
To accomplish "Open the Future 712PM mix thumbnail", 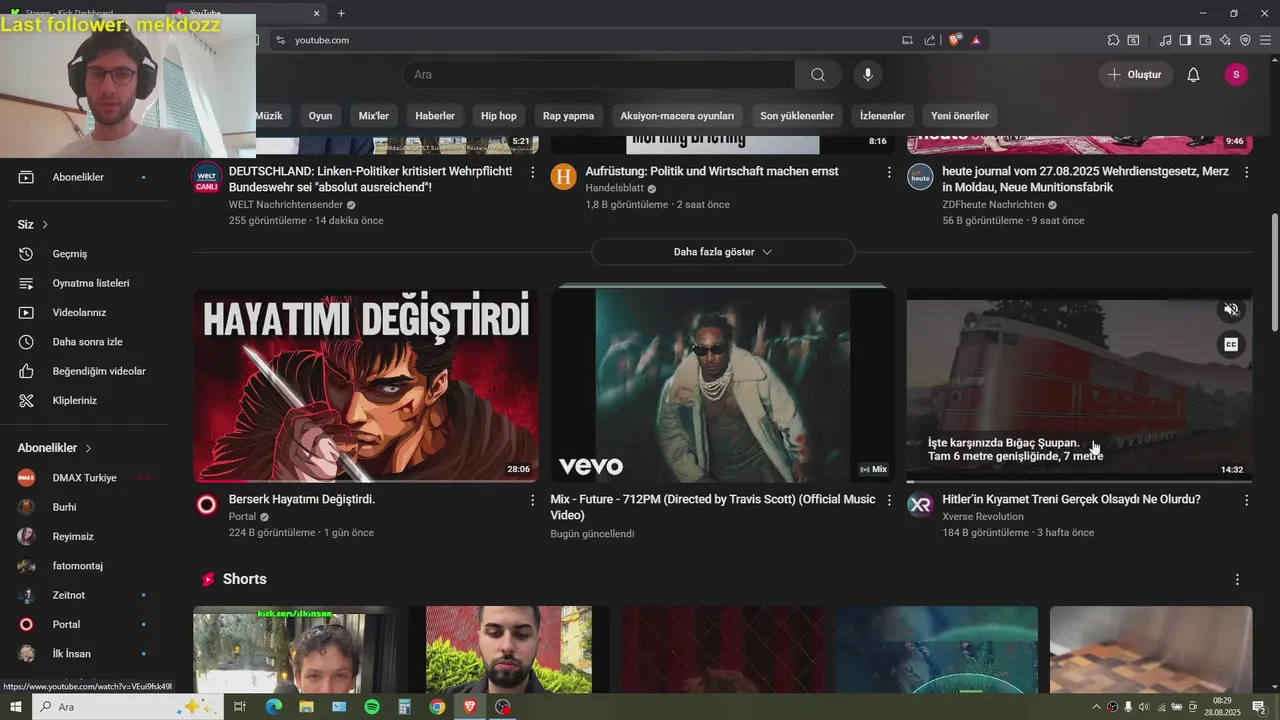I will (x=722, y=386).
